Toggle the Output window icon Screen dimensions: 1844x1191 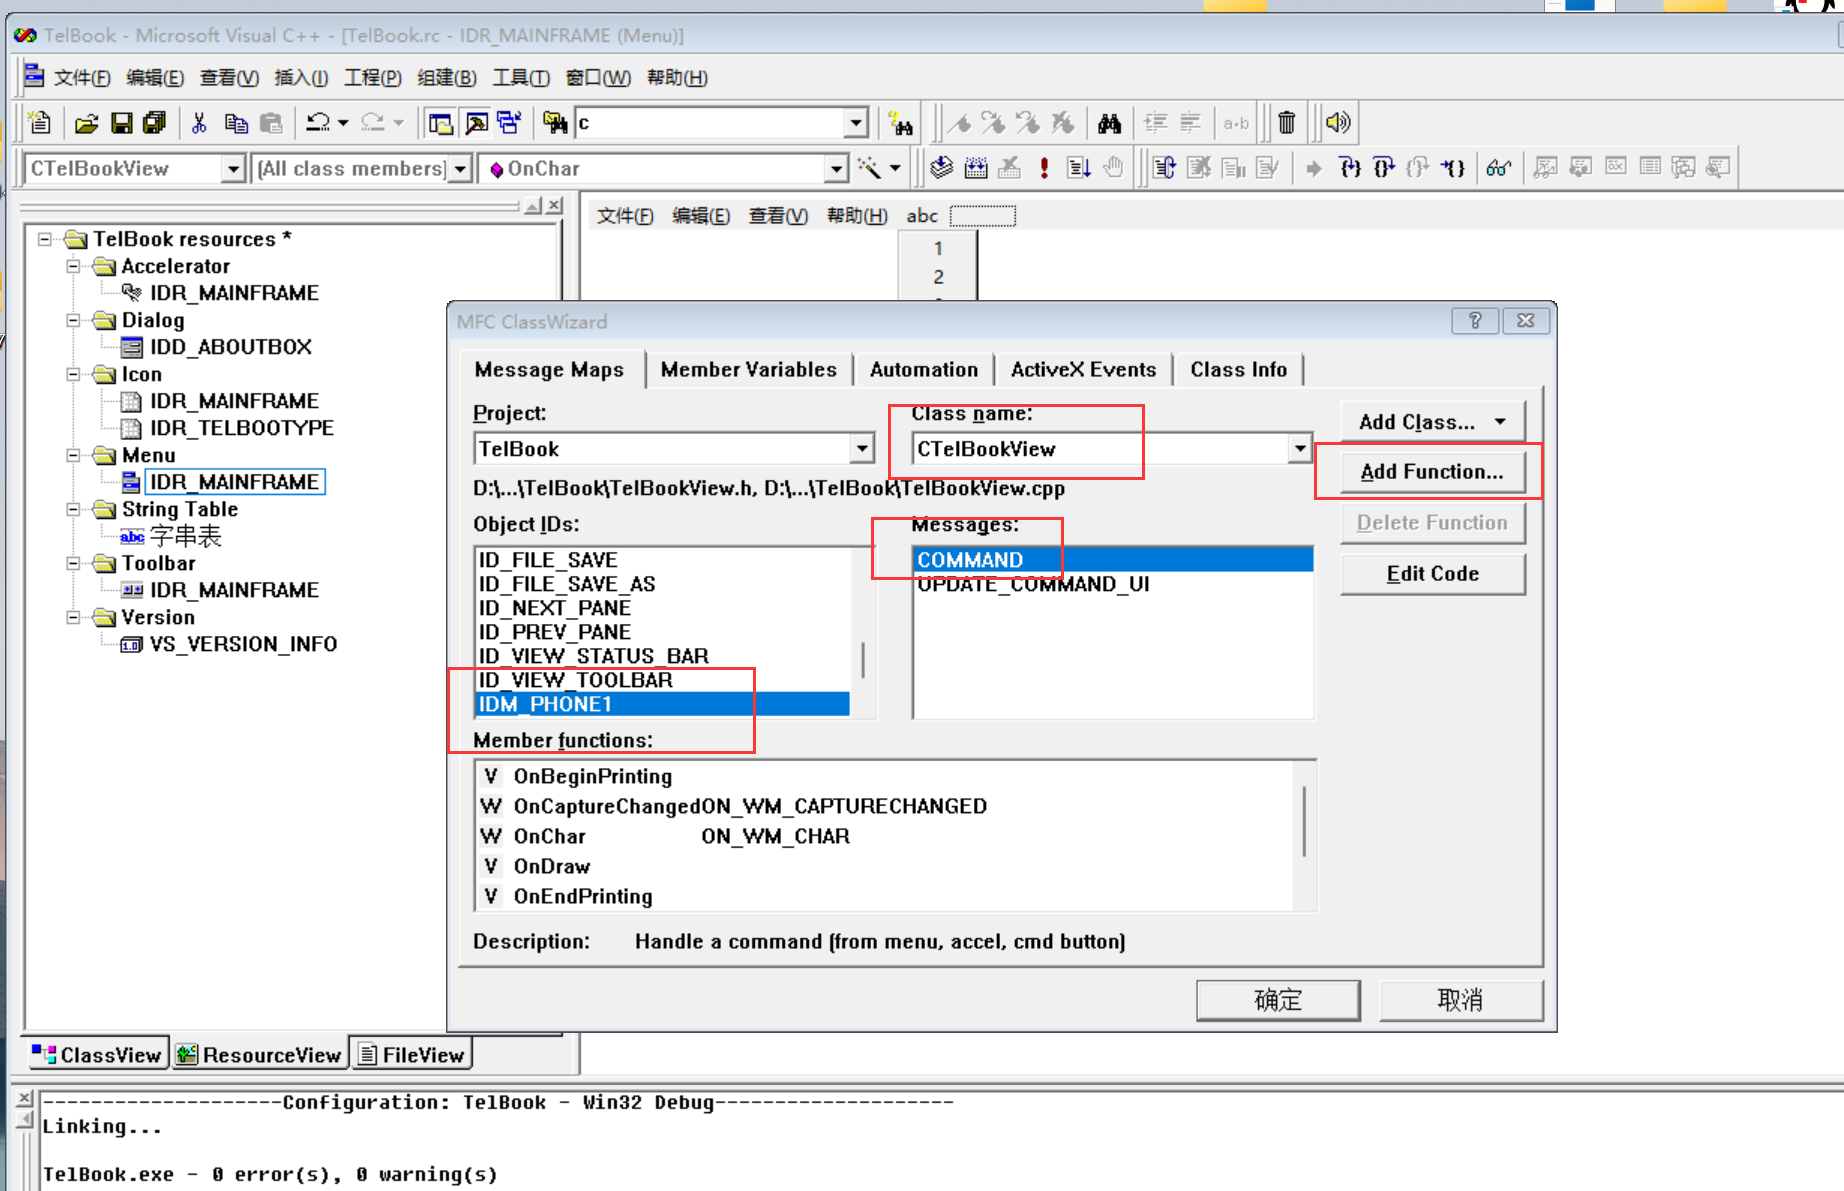click(476, 123)
